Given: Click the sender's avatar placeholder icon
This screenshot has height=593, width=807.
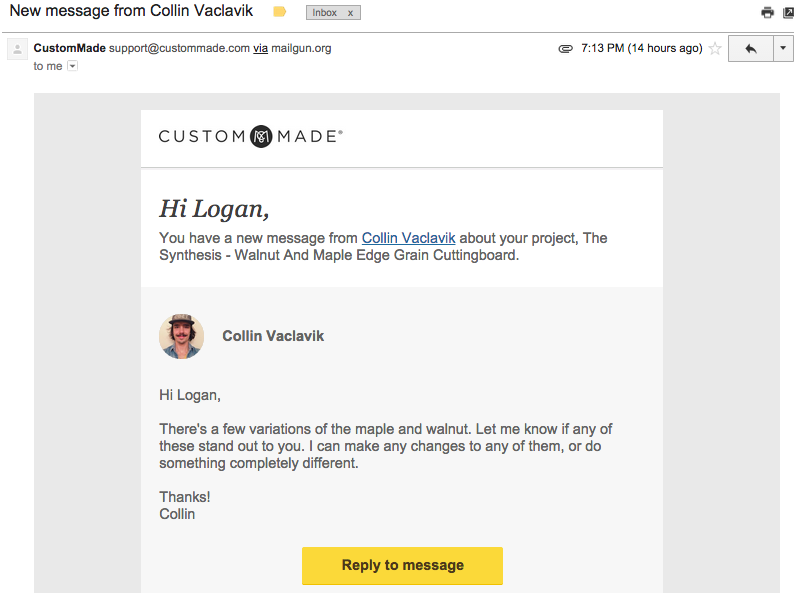Looking at the screenshot, I should pyautogui.click(x=17, y=49).
